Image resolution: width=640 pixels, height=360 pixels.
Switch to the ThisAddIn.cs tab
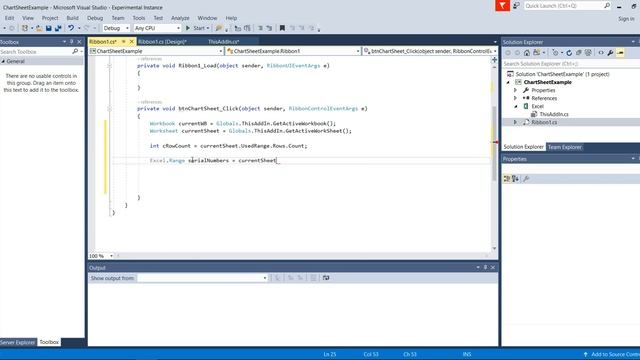224,42
